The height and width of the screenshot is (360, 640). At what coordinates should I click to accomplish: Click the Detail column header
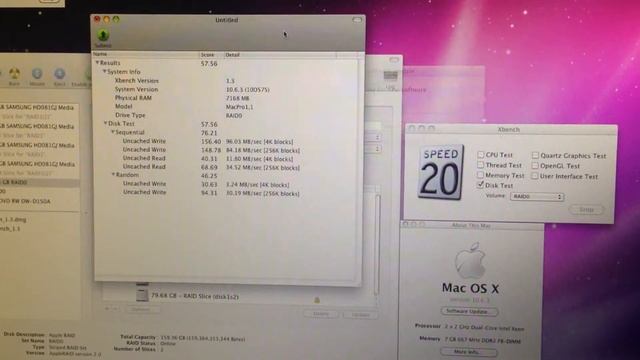(x=280, y=54)
